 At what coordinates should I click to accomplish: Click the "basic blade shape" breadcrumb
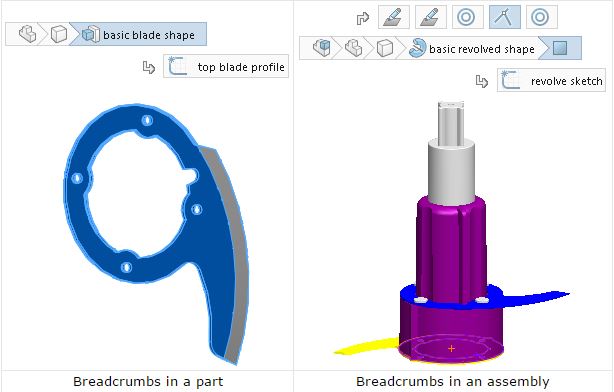point(138,34)
